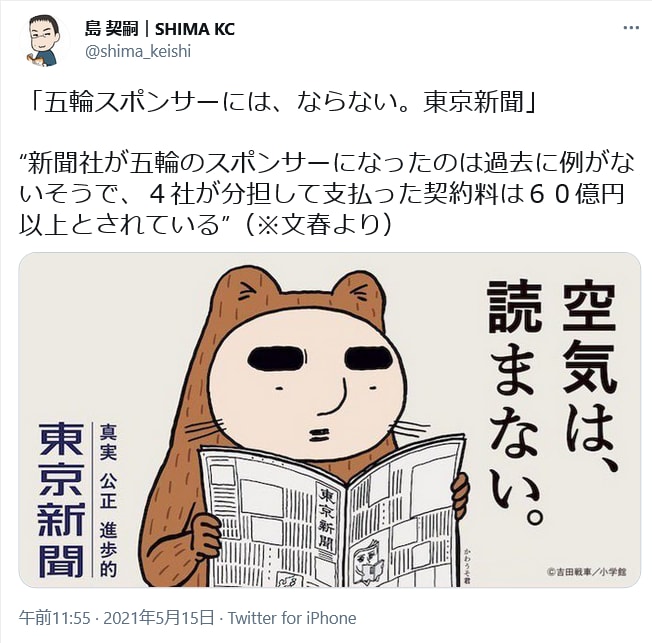Click the tweet timestamp 午前11:55
Screen dimensions: 652x643
click(x=54, y=618)
